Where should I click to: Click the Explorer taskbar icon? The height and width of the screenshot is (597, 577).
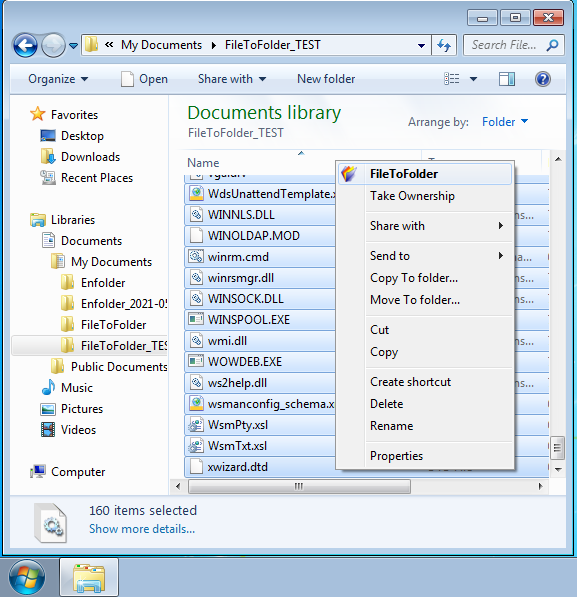click(89, 578)
